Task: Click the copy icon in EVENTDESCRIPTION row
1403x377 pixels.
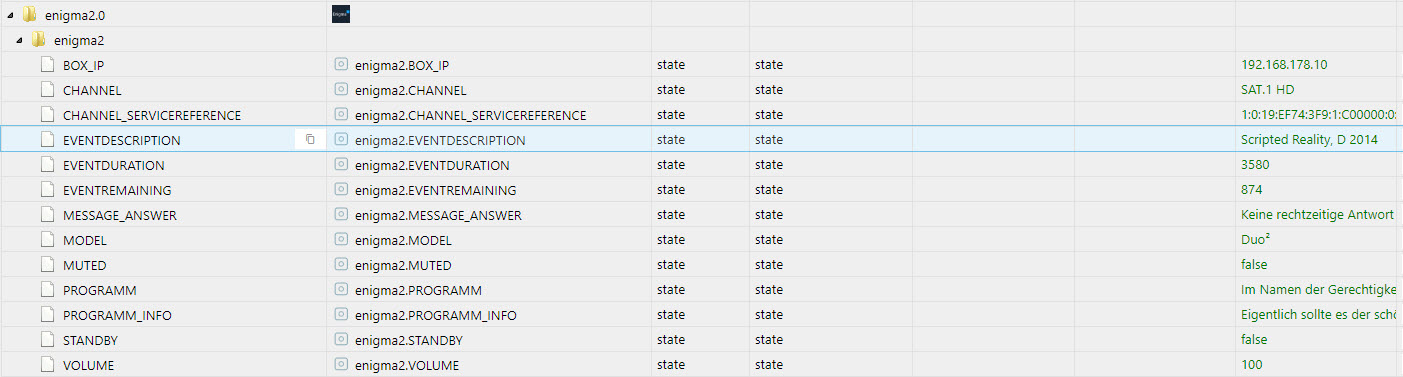Action: point(310,140)
